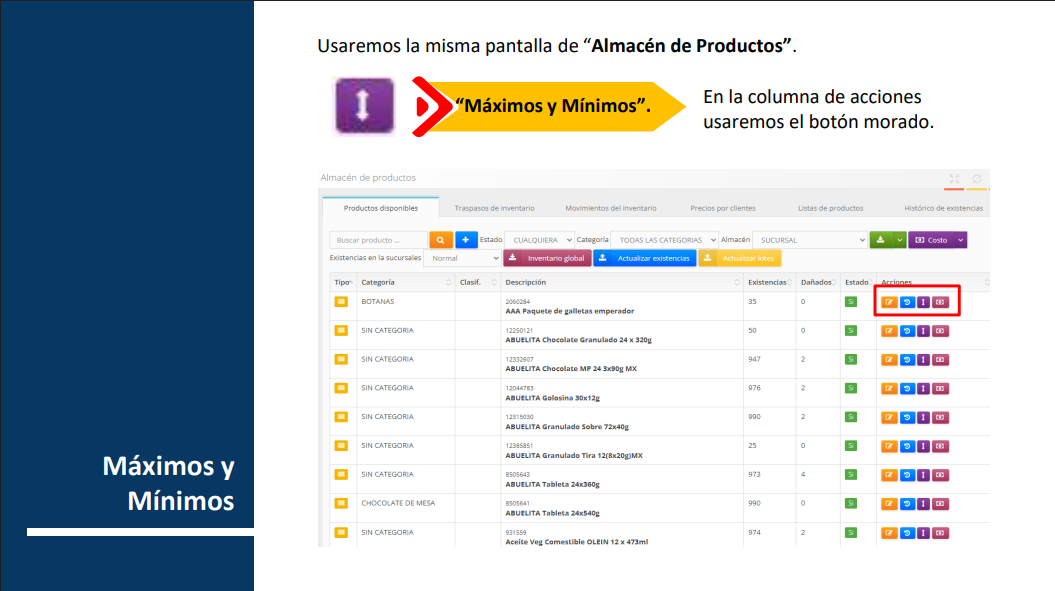The height and width of the screenshot is (591, 1055).
Task: Toggle green 'Si' status for ABUELITA Tableta 24x360g
Action: [851, 475]
